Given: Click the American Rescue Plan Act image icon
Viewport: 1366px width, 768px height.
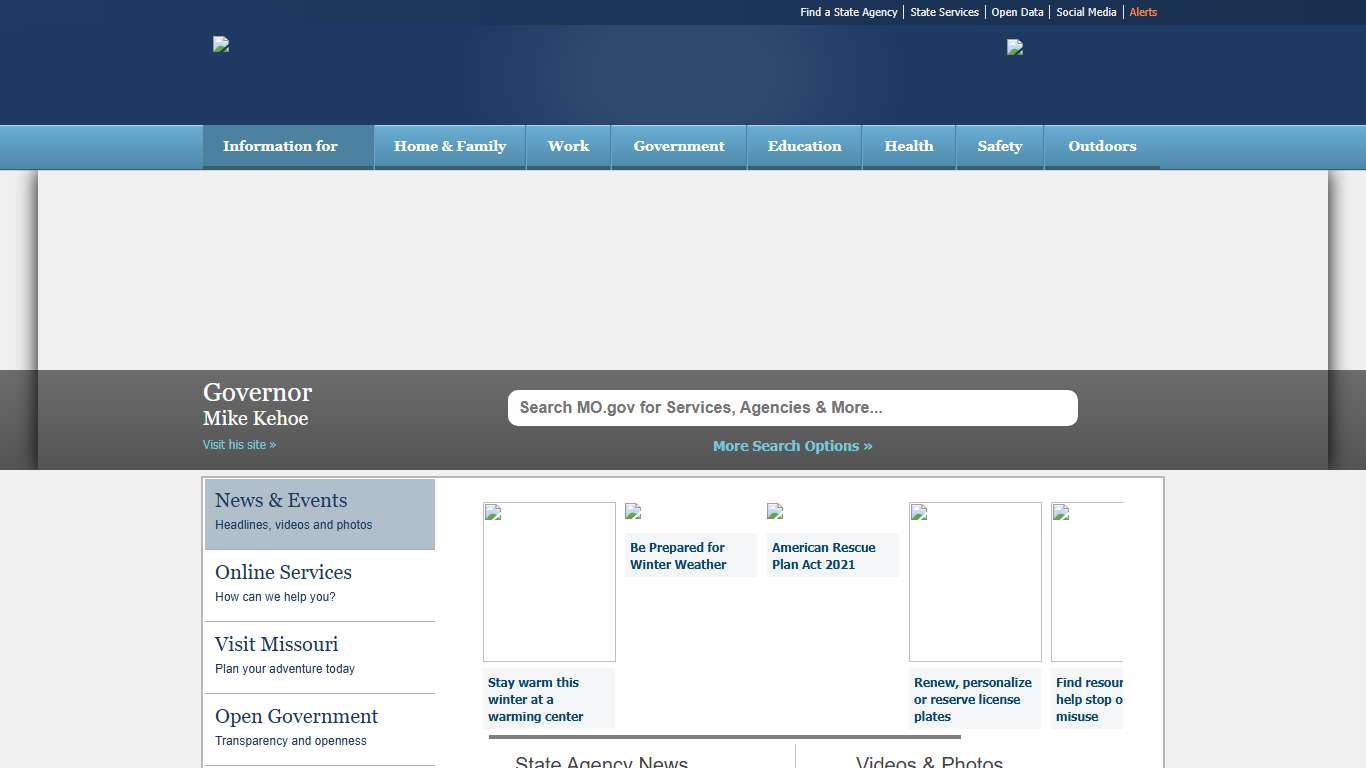Looking at the screenshot, I should click(775, 511).
